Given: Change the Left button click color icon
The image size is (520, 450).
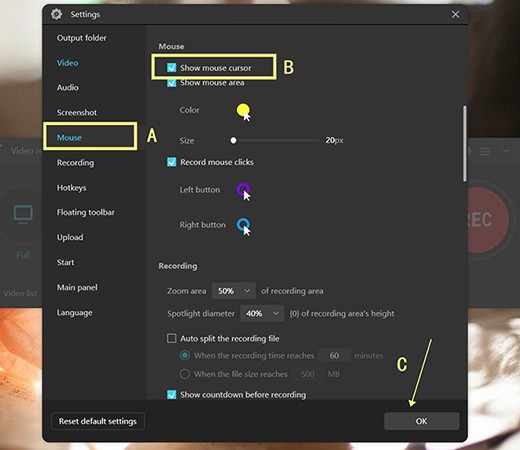Looking at the screenshot, I should pyautogui.click(x=244, y=192).
